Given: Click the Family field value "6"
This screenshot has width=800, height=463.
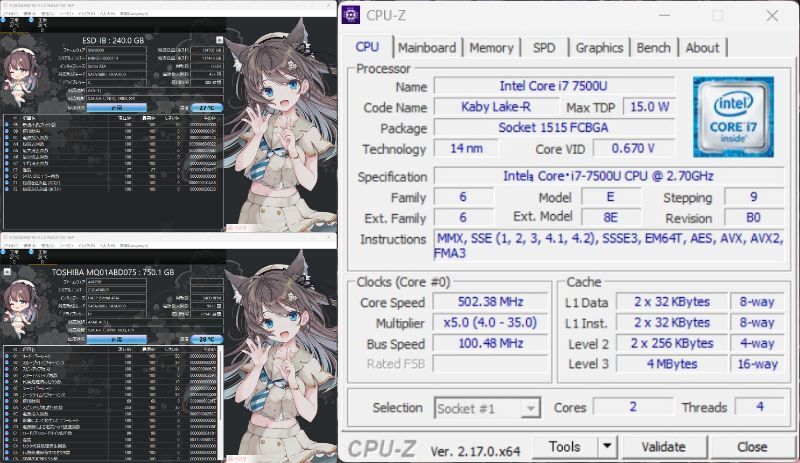Looking at the screenshot, I should 463,197.
